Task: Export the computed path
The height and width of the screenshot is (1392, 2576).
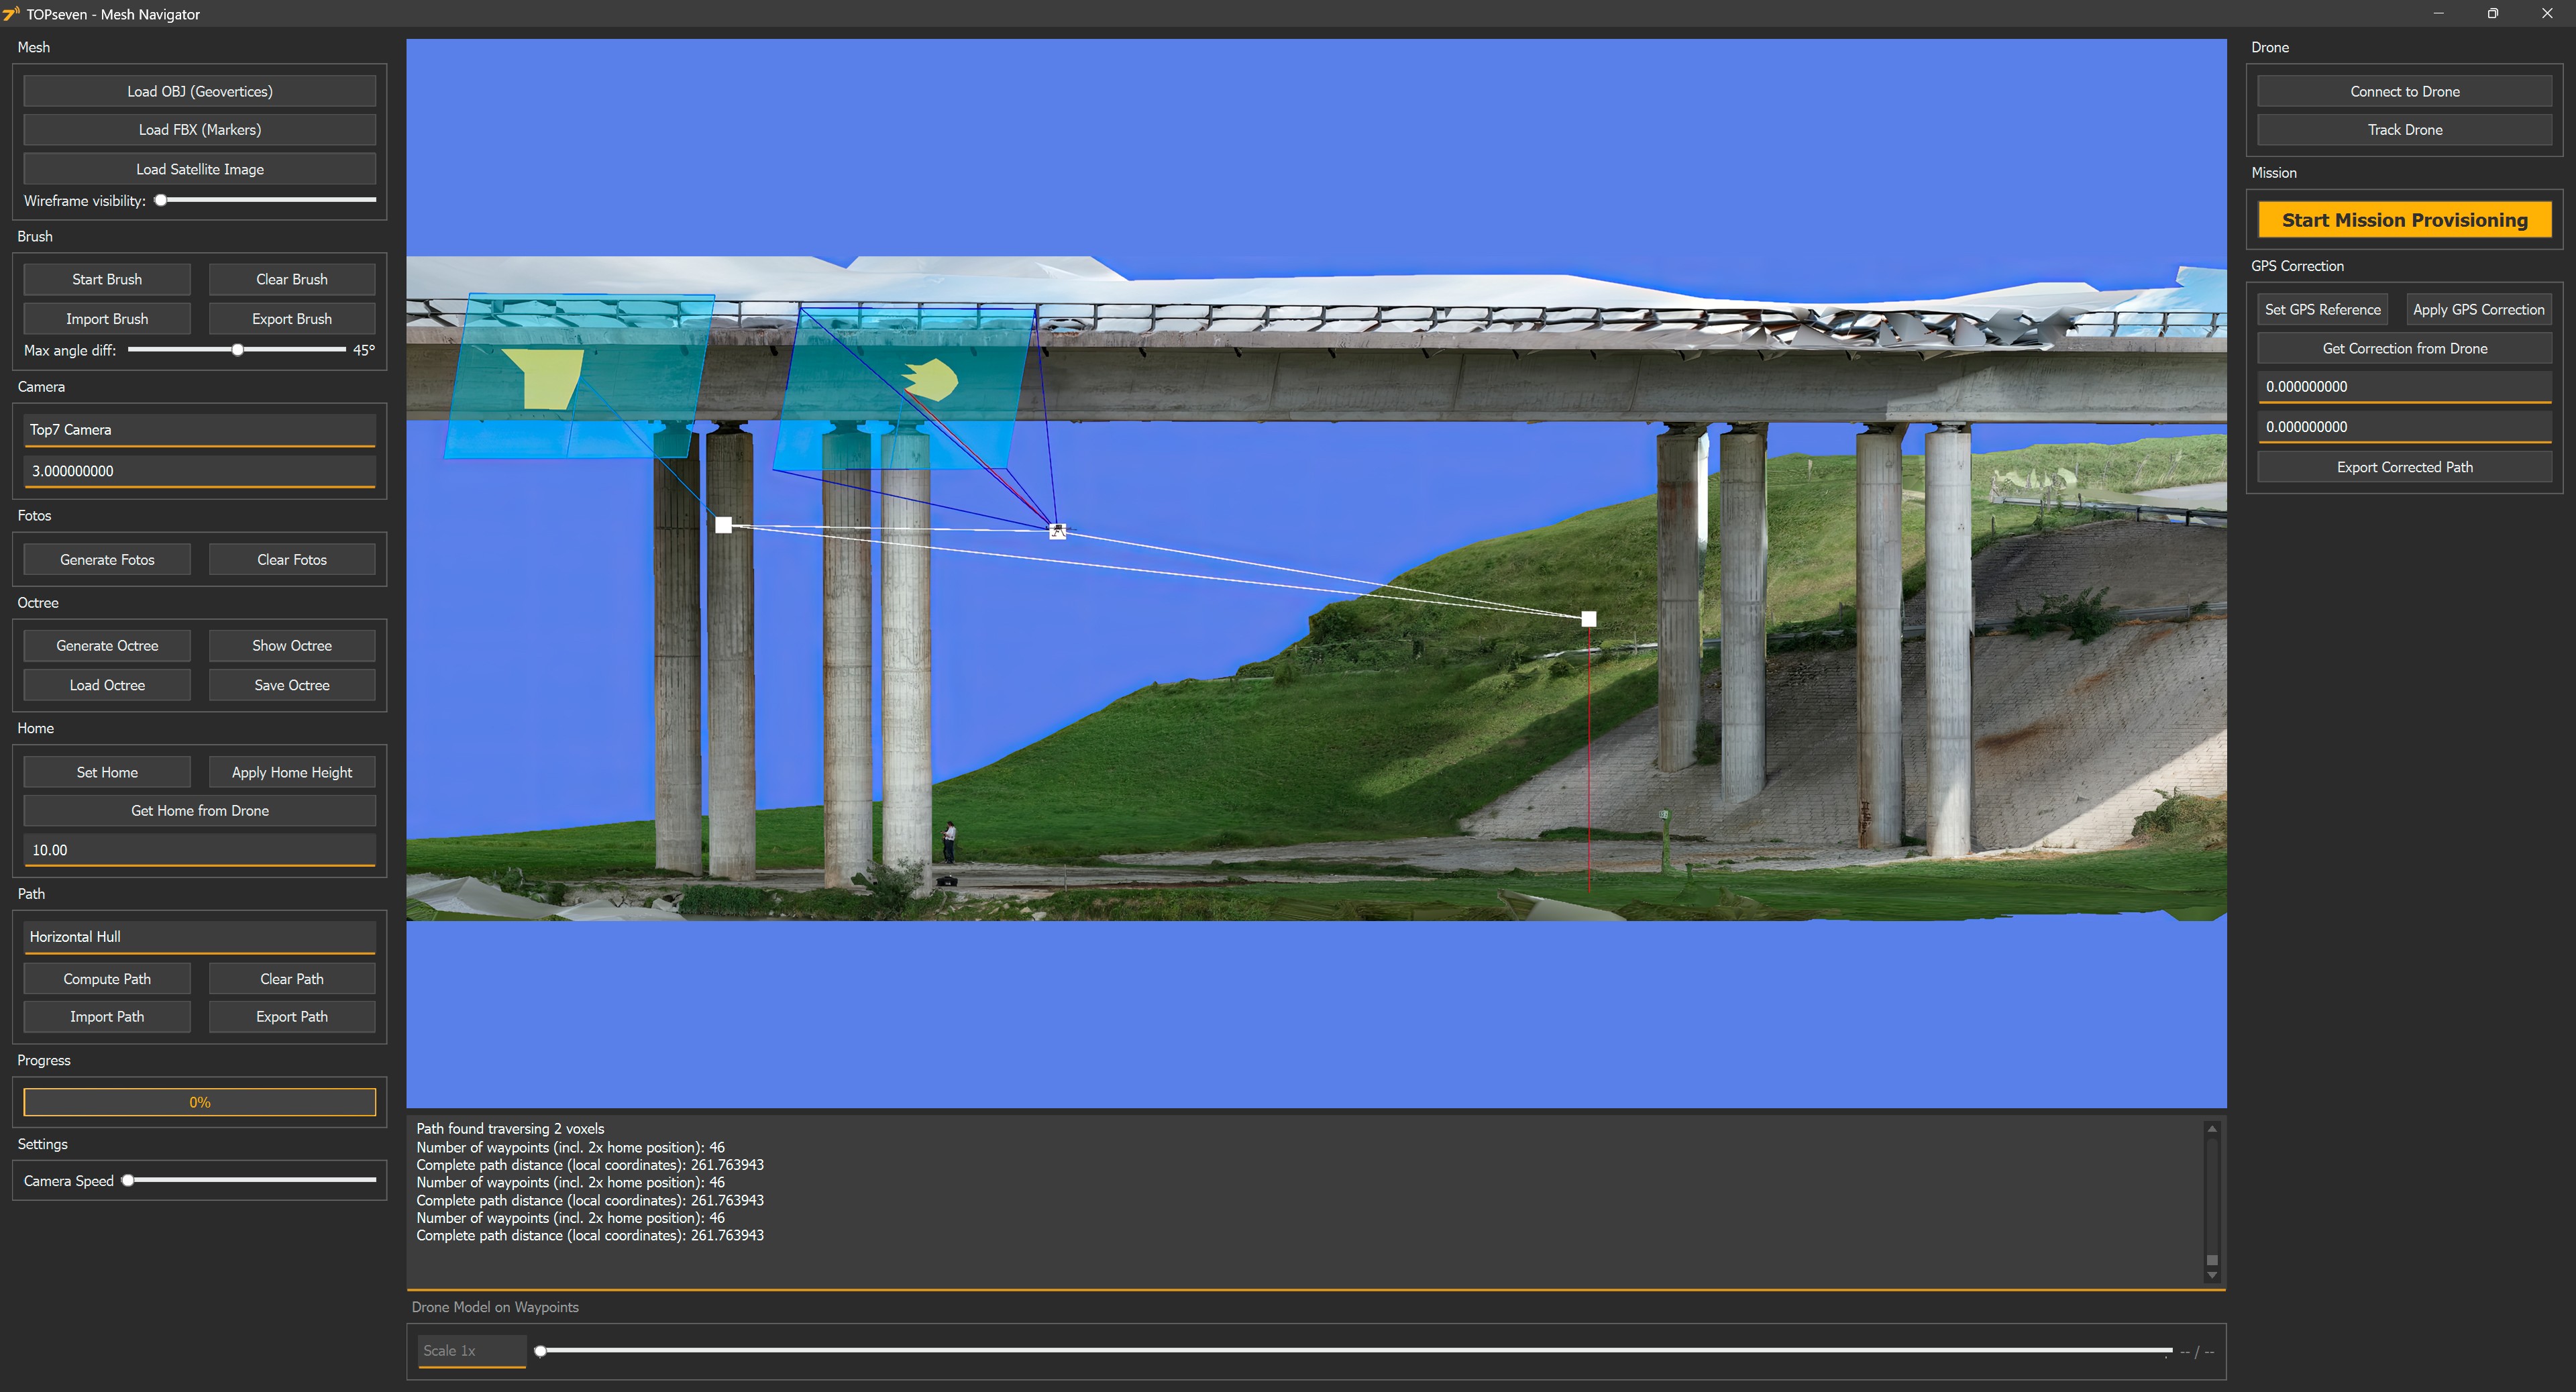Action: click(291, 1016)
